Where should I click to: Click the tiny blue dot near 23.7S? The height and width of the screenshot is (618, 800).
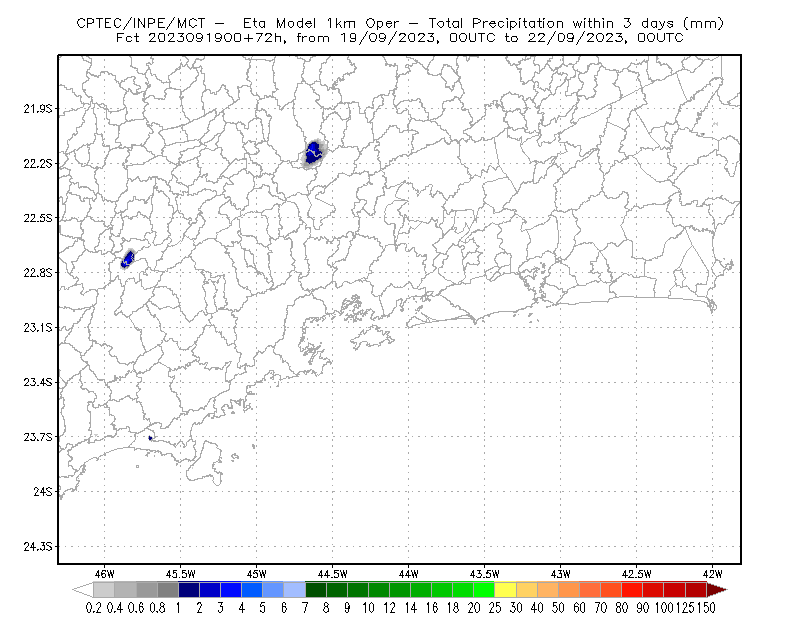[150, 438]
